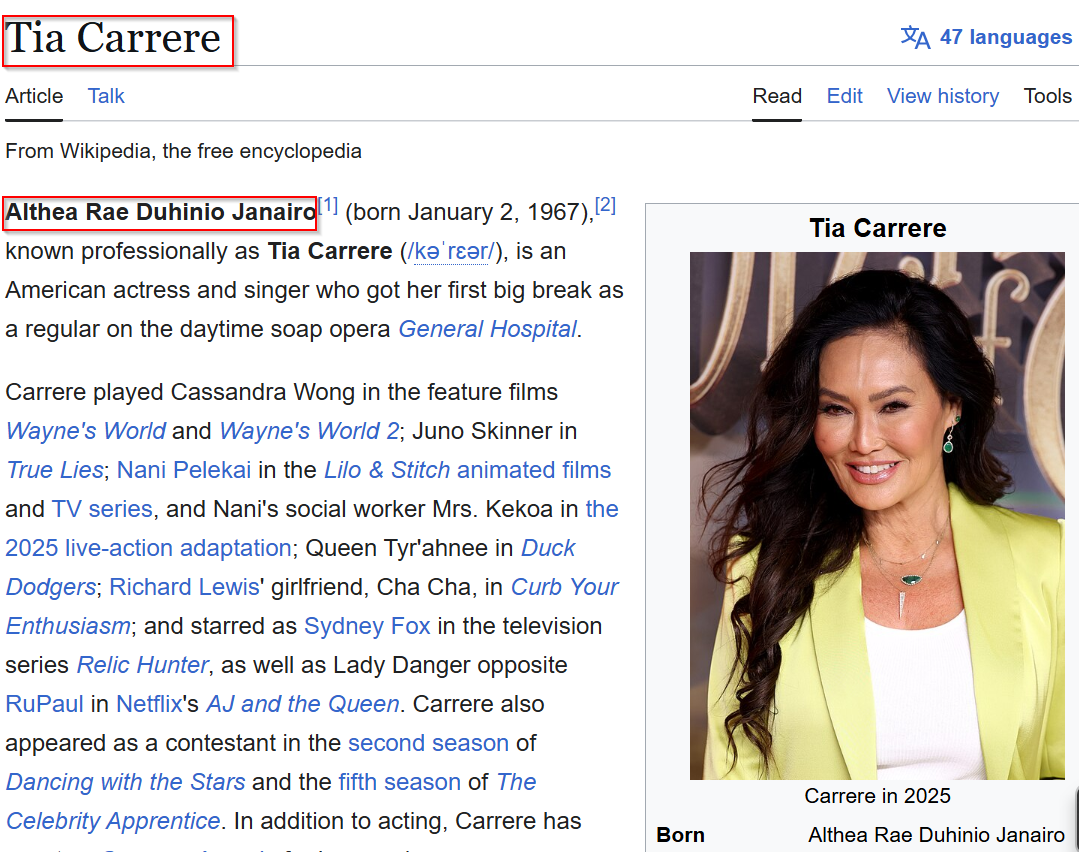The image size is (1079, 852).
Task: Click the language translation icon
Action: click(915, 37)
